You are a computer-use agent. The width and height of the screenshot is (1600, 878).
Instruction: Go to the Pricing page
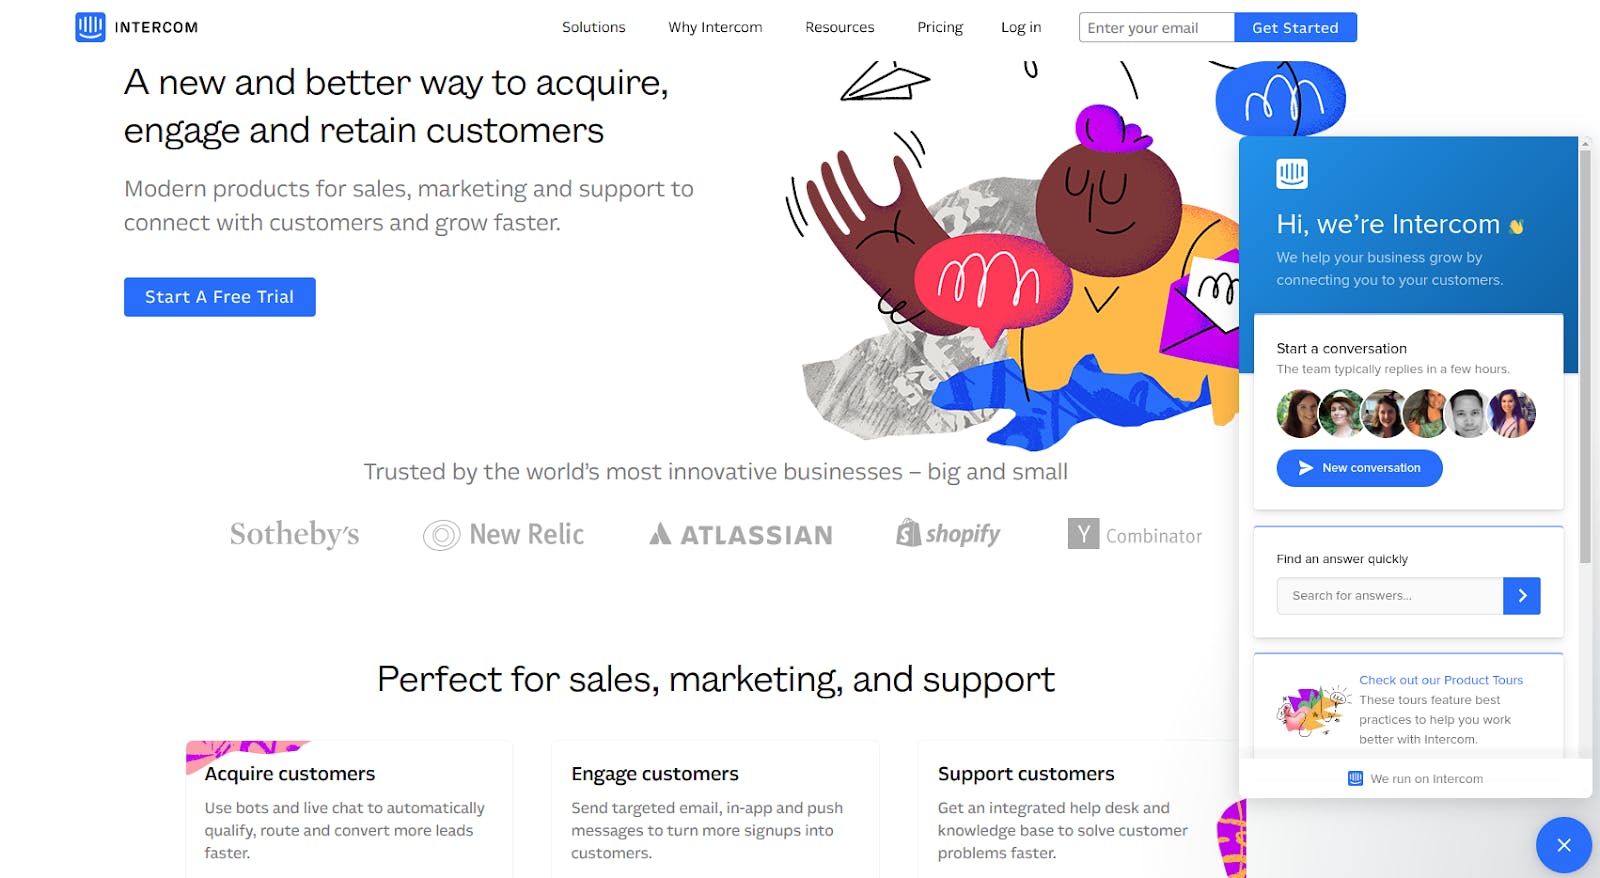point(940,27)
